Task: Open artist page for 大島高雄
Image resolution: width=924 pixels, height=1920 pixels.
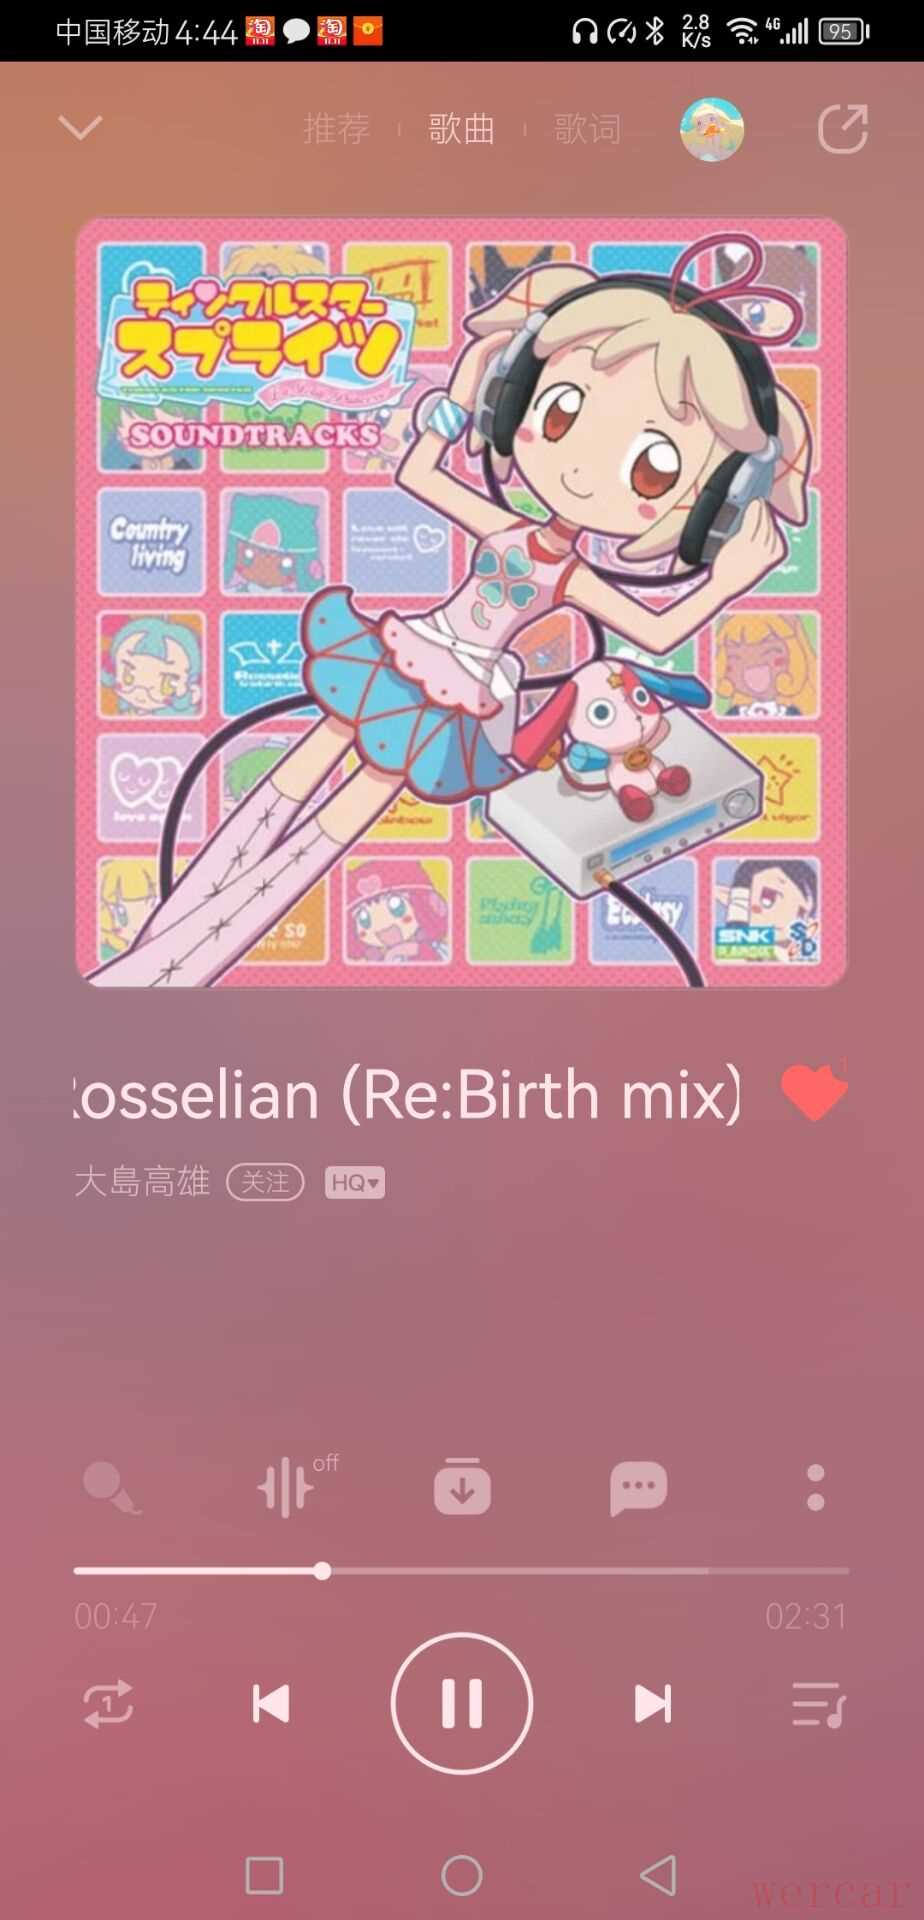Action: 143,1182
